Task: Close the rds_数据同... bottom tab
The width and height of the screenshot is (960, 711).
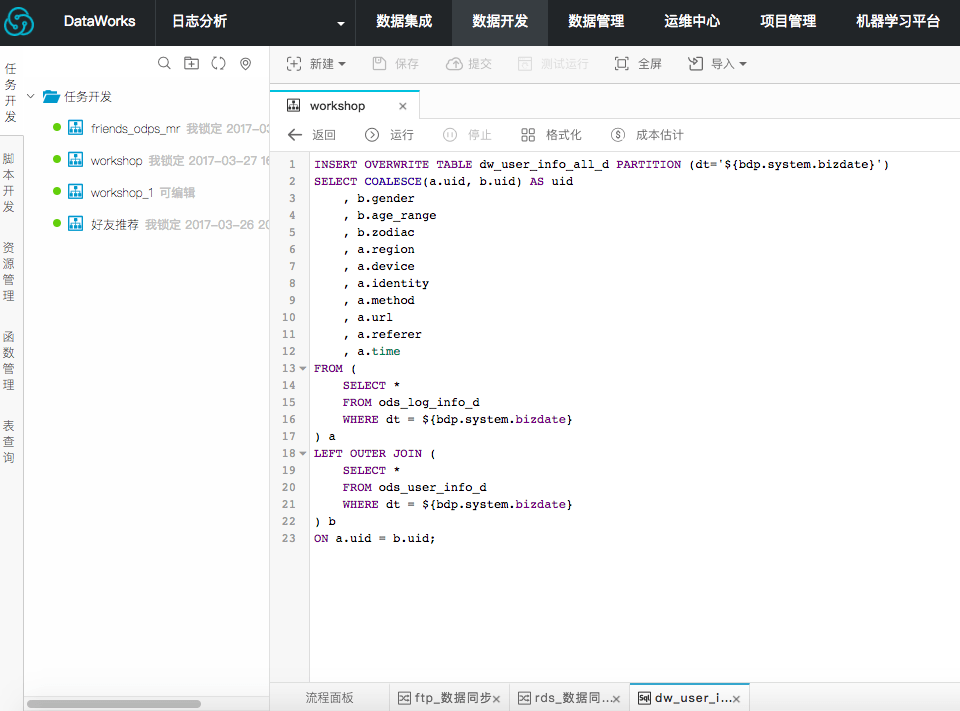Action: (617, 699)
